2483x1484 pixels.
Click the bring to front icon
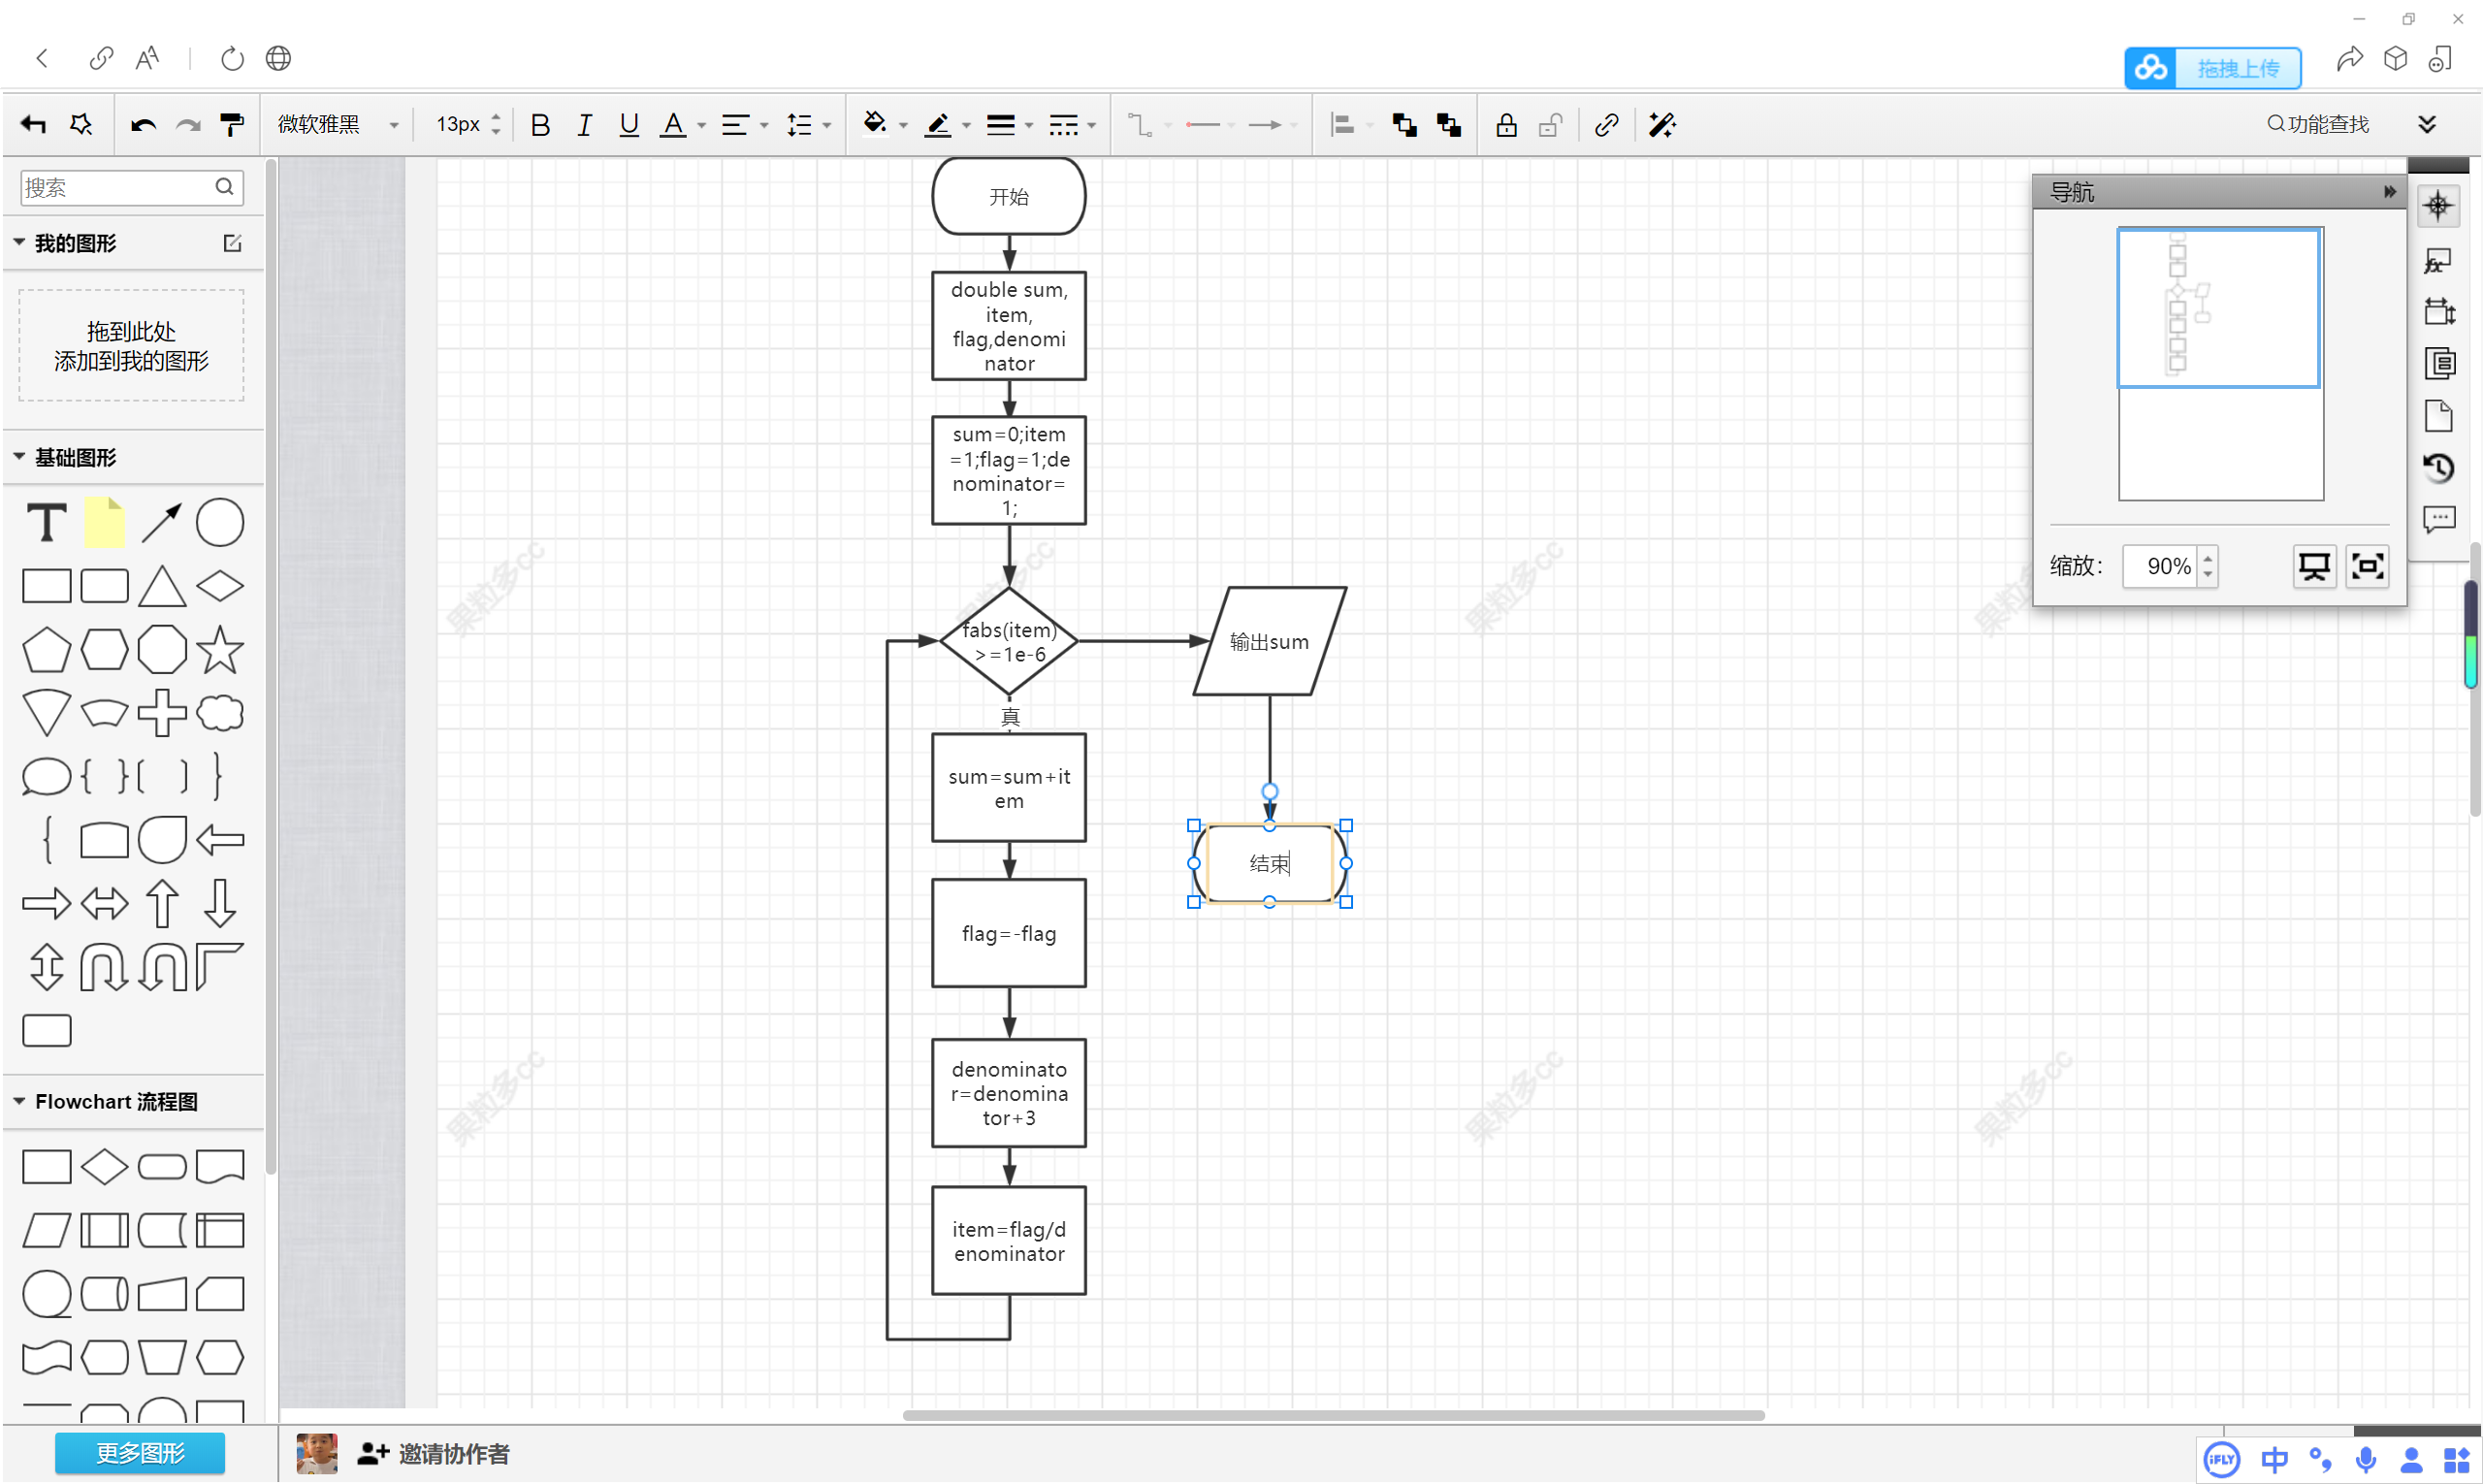click(x=1403, y=125)
